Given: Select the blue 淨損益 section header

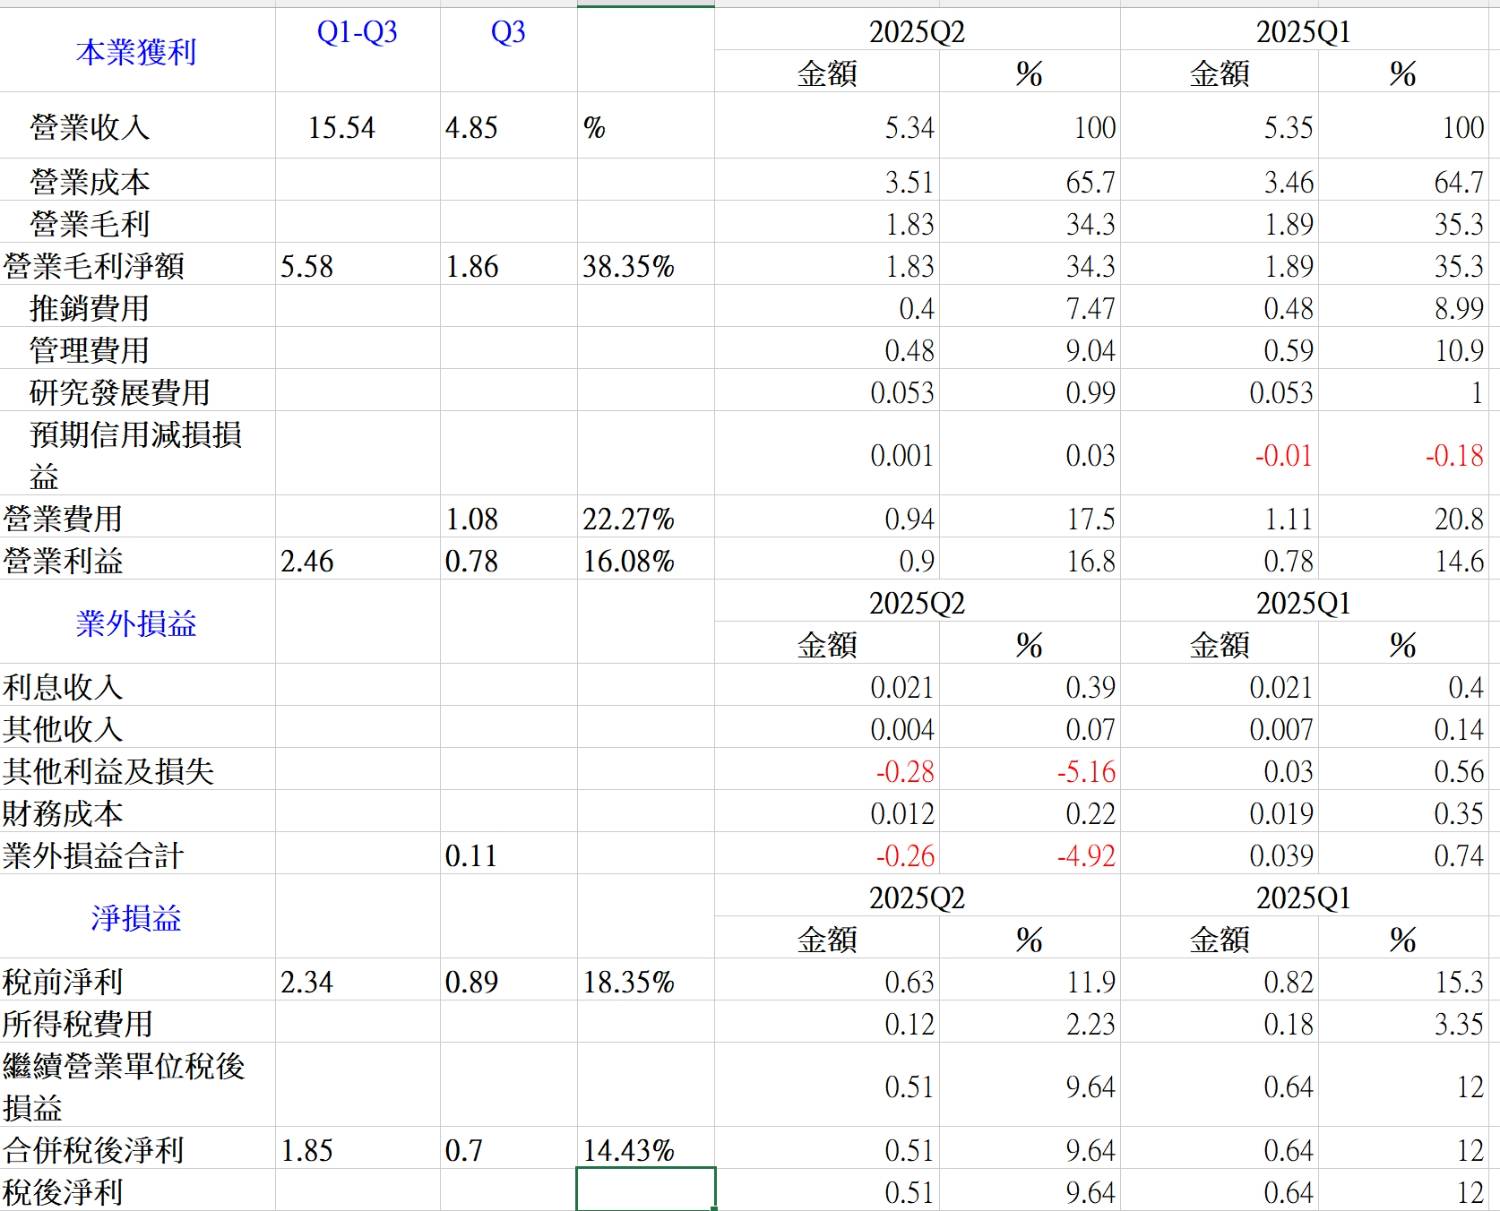Looking at the screenshot, I should (136, 918).
